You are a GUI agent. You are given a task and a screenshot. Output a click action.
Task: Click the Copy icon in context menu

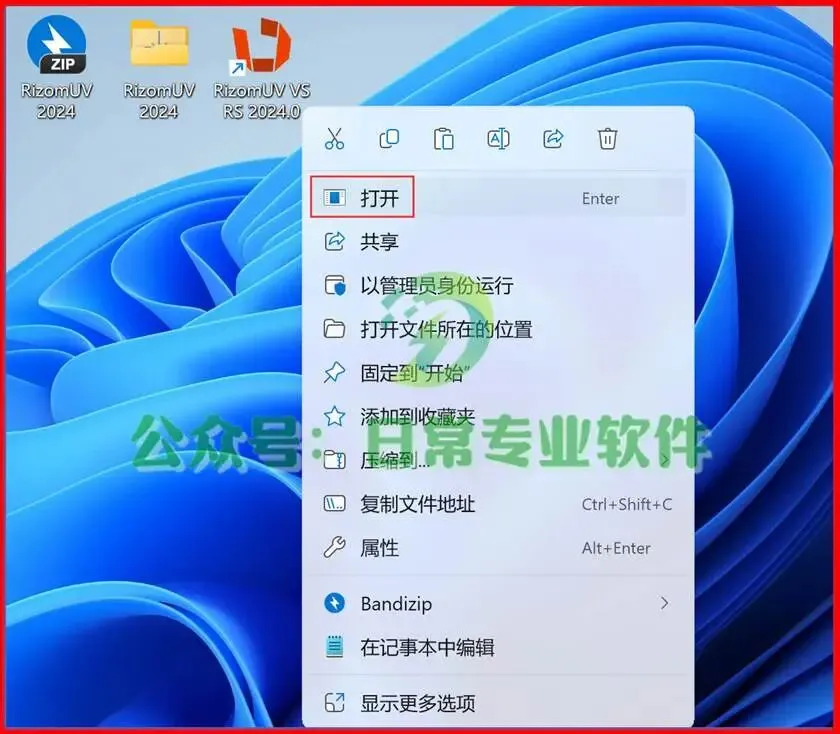pyautogui.click(x=389, y=139)
